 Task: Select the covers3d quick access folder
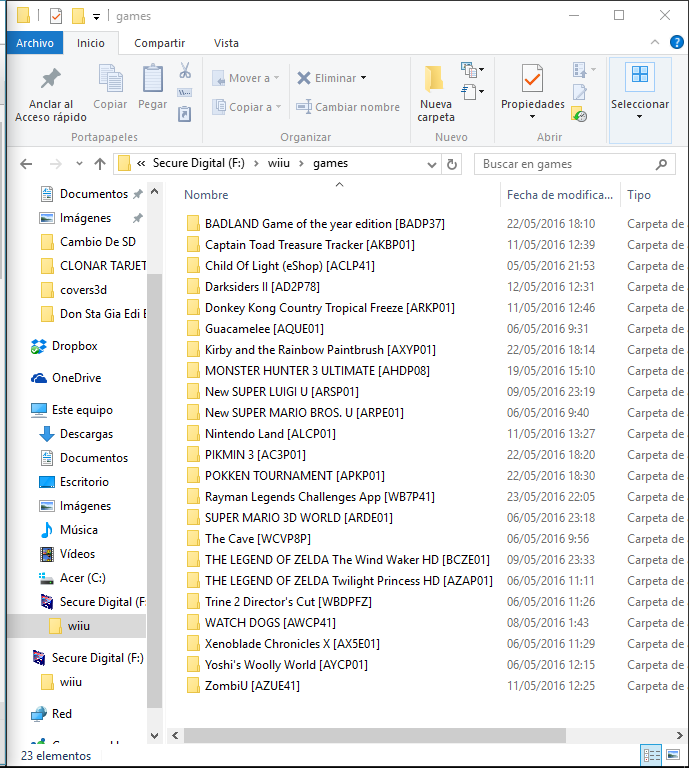coord(73,290)
